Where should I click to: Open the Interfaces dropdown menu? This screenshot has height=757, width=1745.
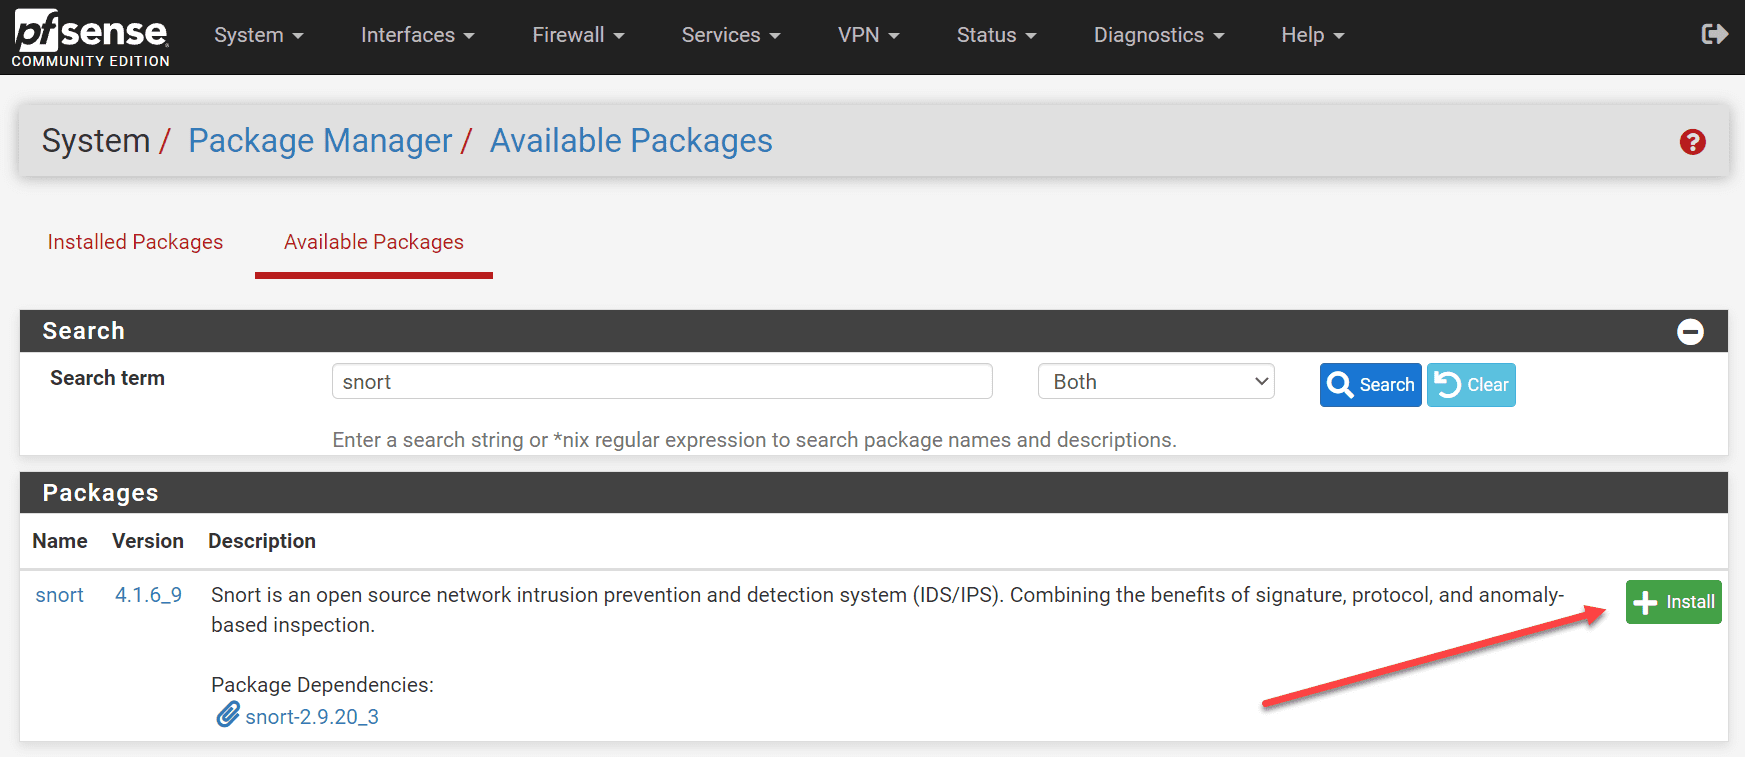[x=417, y=35]
